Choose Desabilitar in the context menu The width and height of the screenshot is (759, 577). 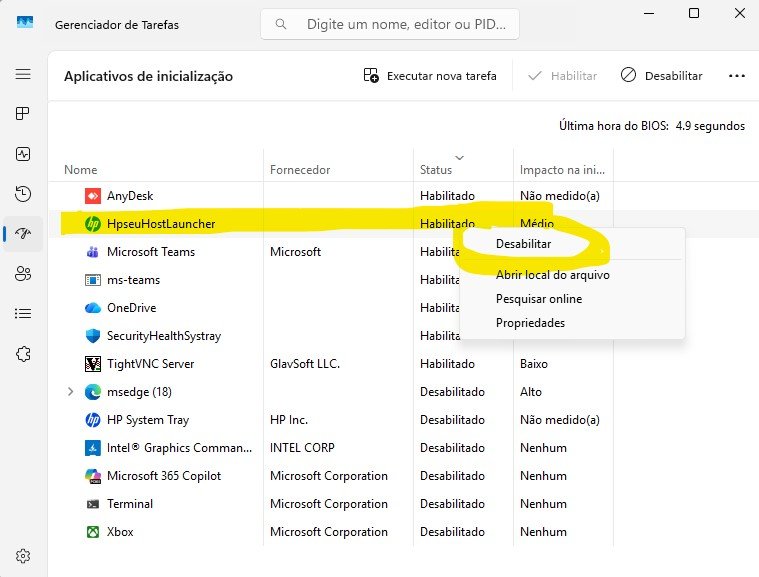523,243
